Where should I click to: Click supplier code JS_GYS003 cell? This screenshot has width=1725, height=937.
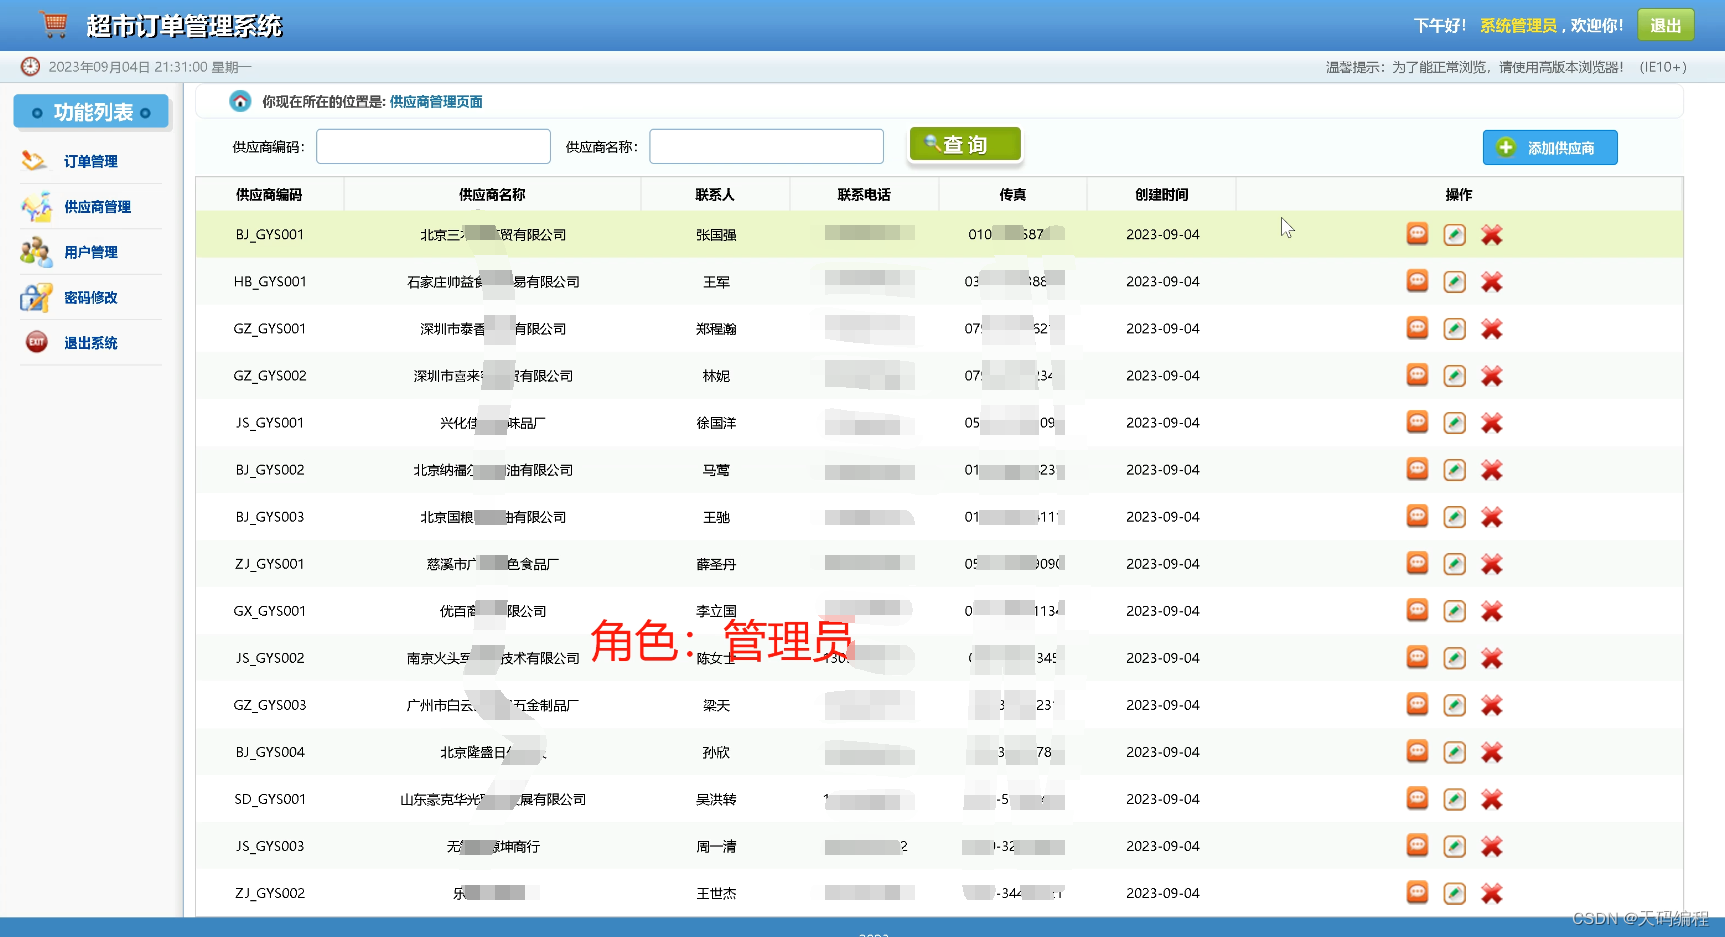[x=270, y=846]
